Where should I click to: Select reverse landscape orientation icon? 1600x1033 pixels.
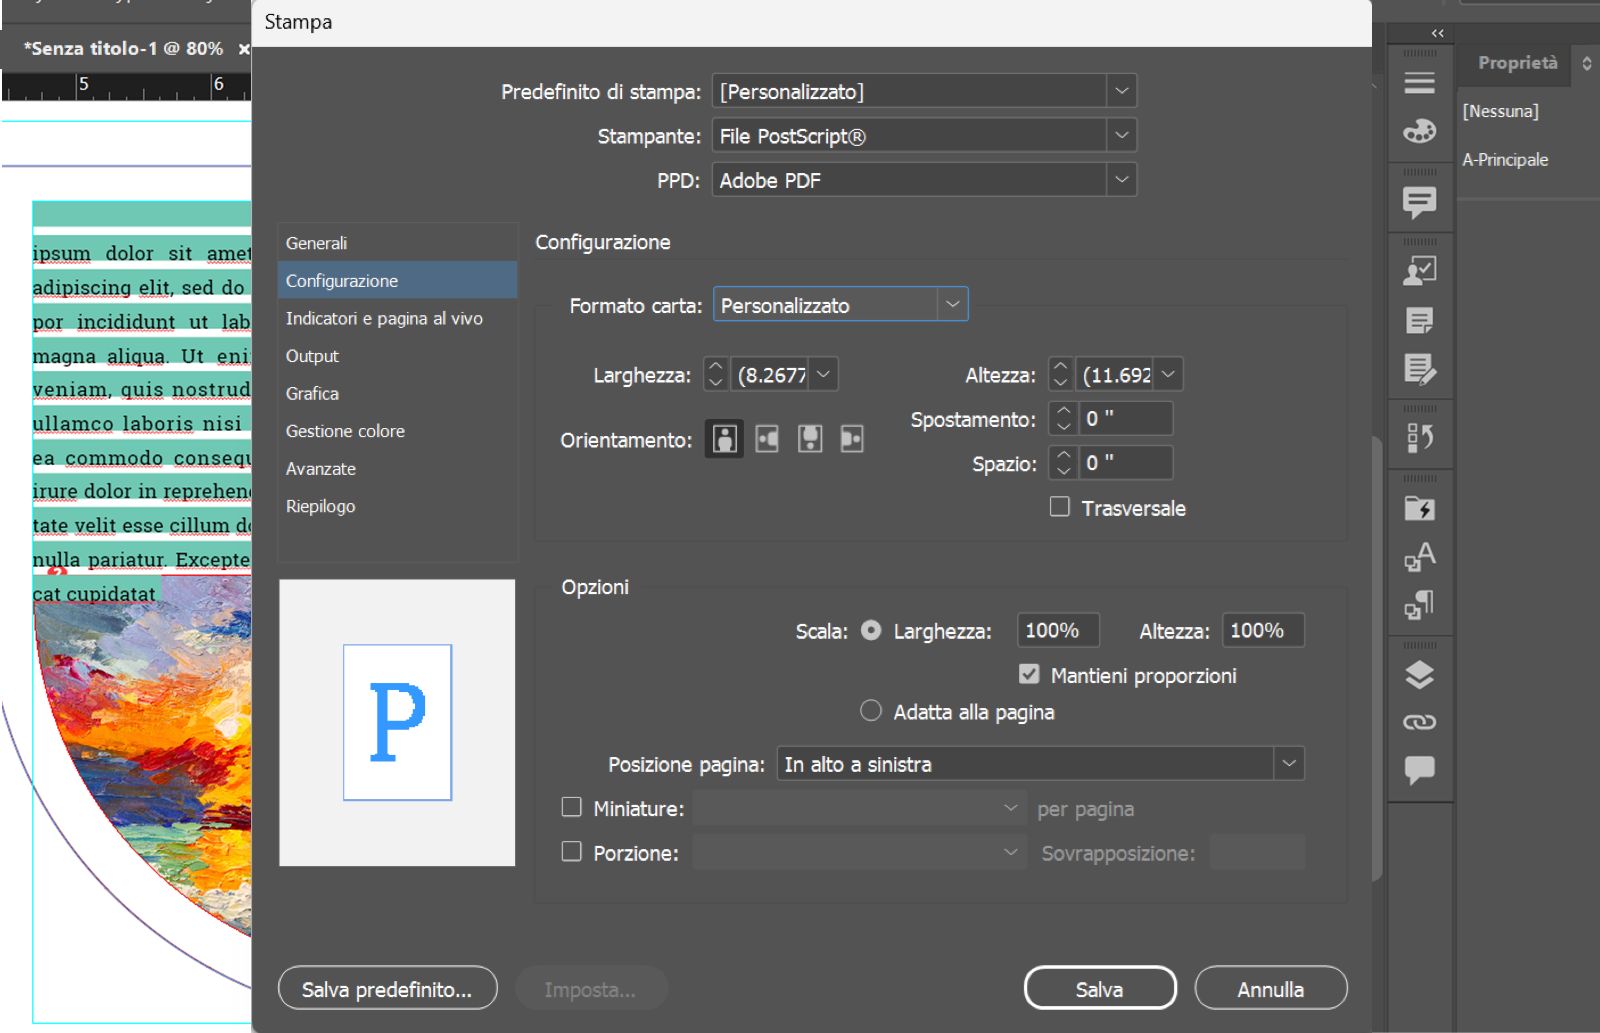coord(852,439)
